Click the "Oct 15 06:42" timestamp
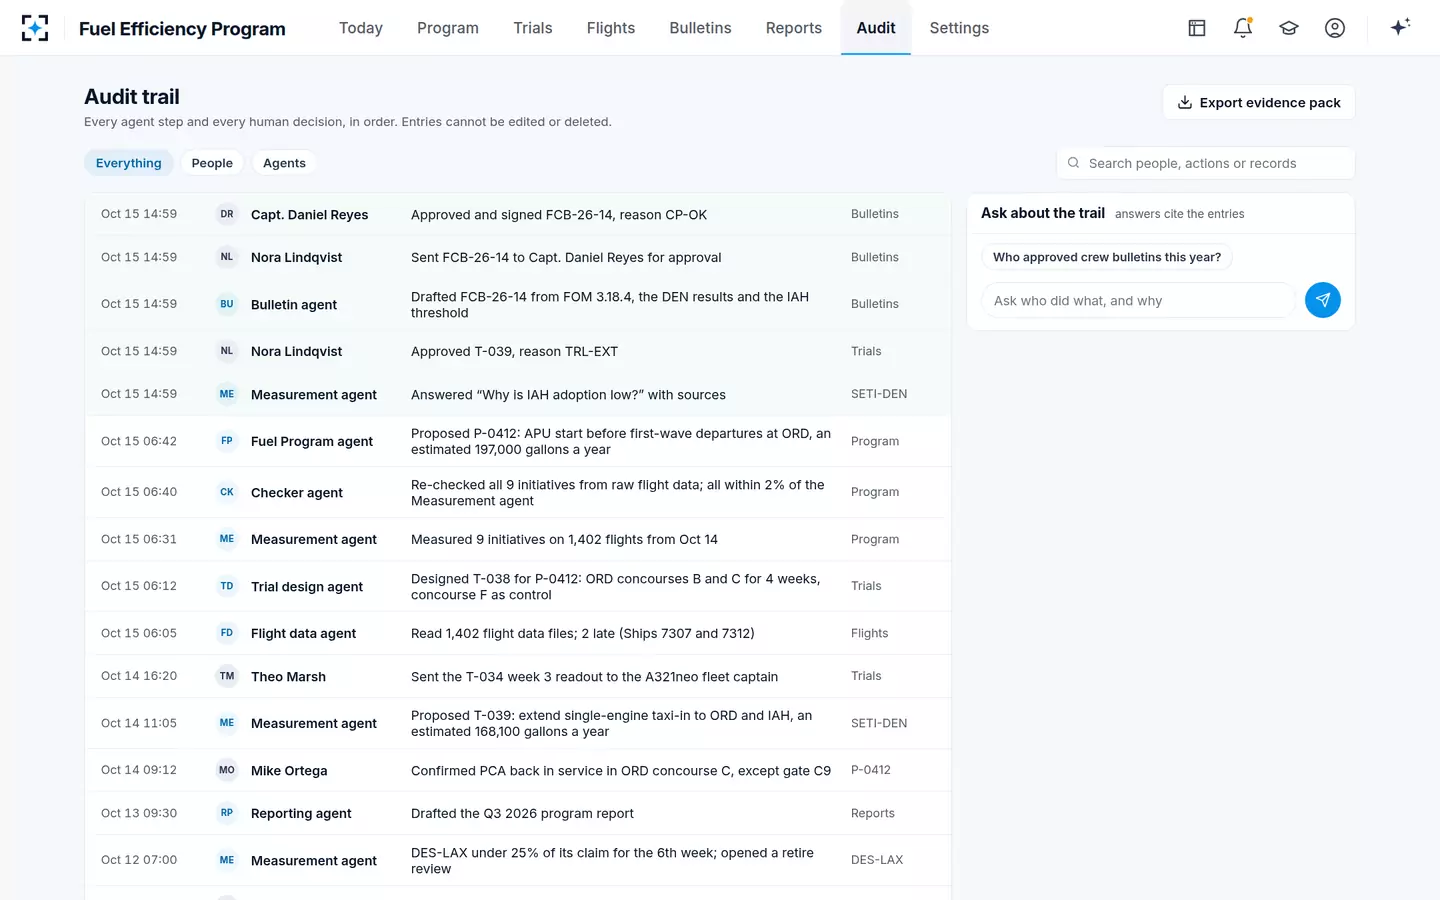Image resolution: width=1440 pixels, height=900 pixels. point(139,441)
